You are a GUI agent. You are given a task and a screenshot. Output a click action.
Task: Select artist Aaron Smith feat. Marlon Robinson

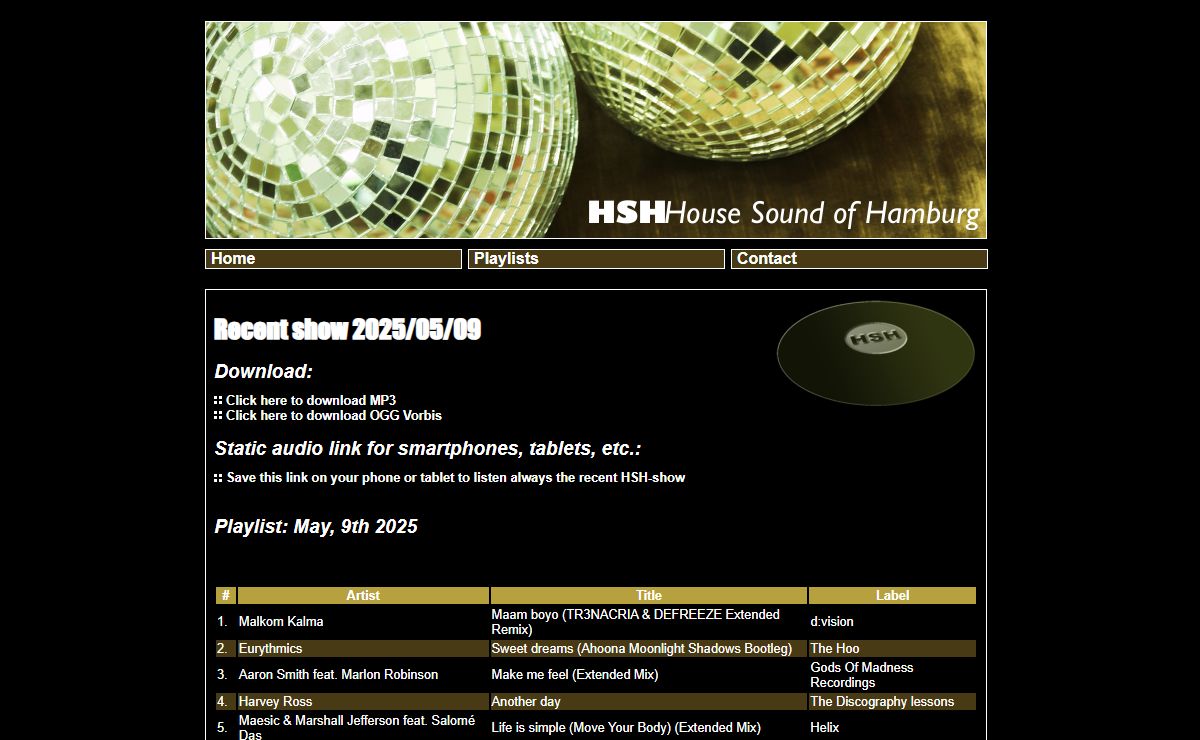click(x=338, y=675)
